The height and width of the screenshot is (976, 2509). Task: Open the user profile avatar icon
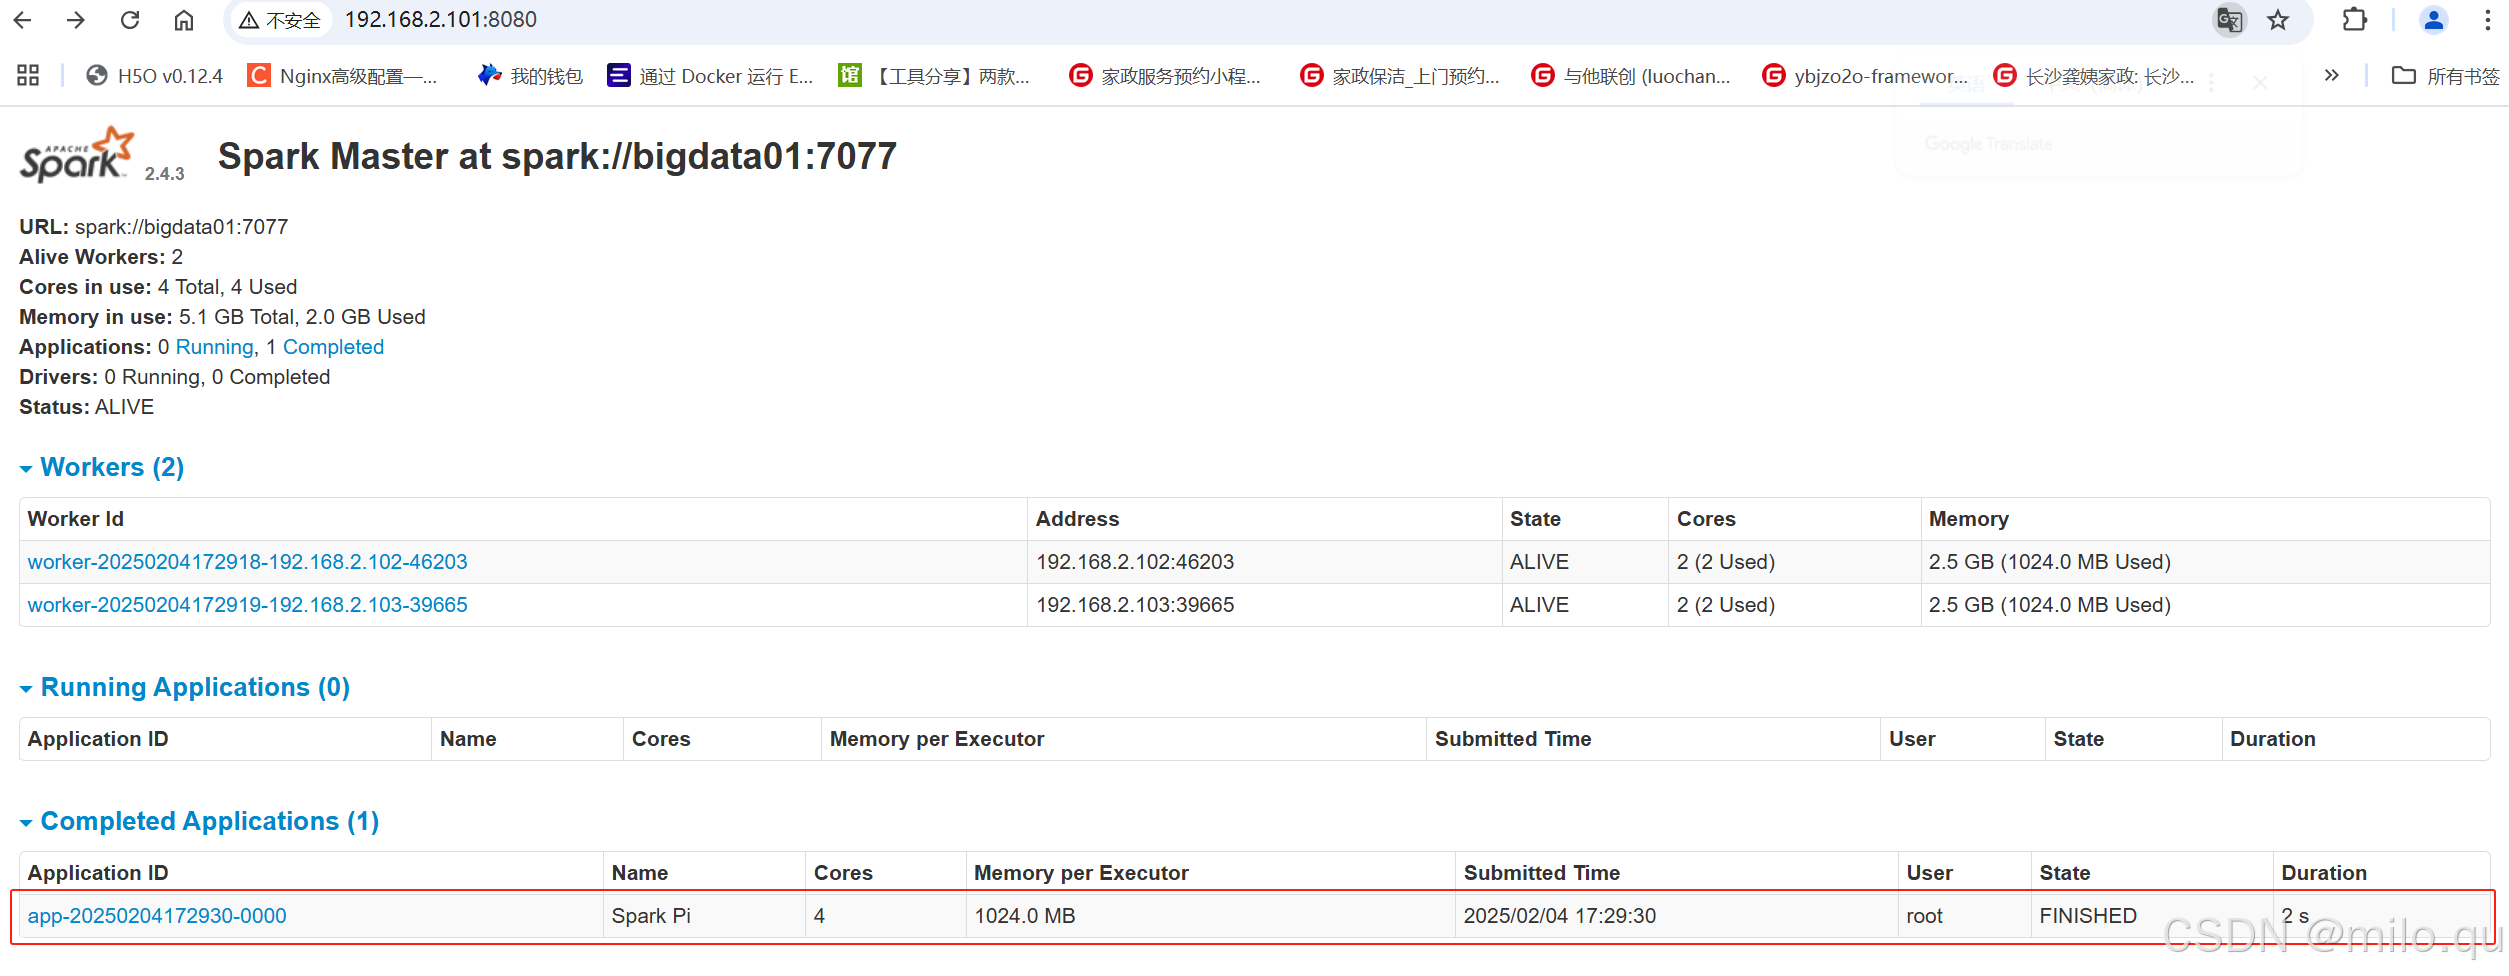[2434, 20]
